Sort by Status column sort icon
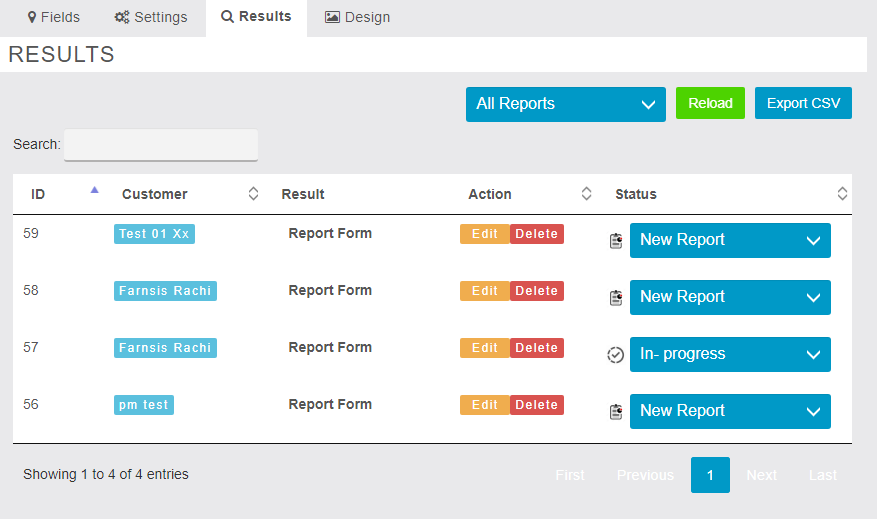 tap(842, 194)
